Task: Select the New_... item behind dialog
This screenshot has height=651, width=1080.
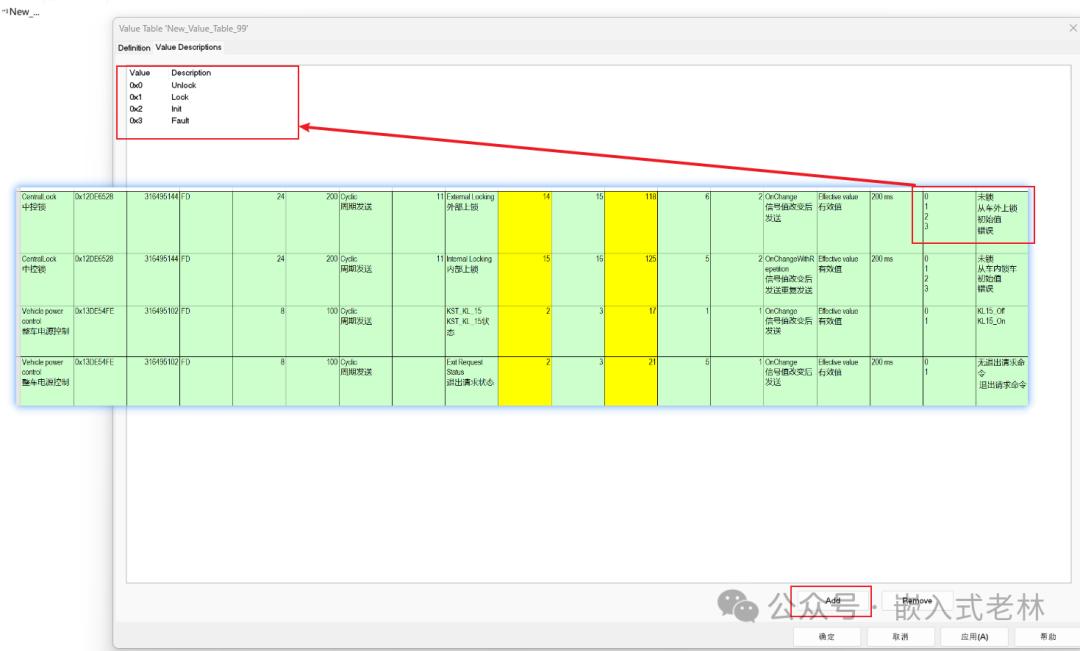Action: click(21, 12)
